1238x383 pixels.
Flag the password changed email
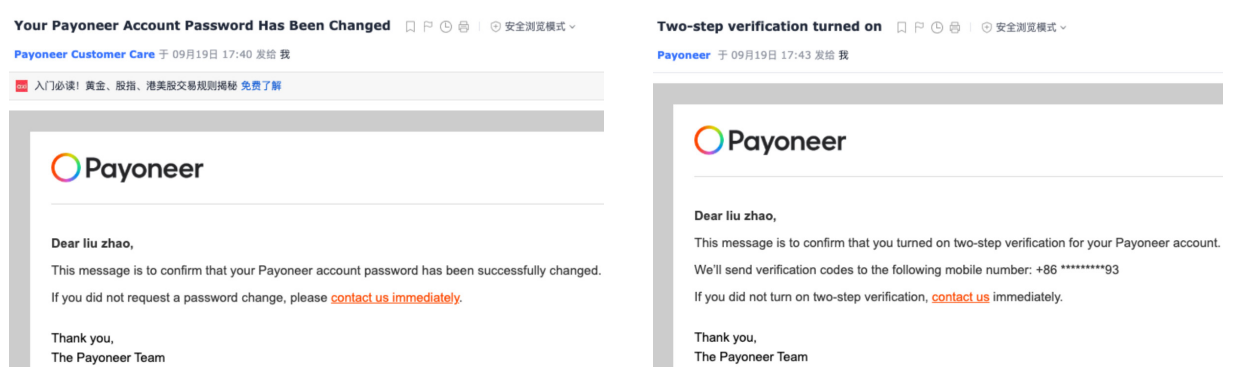point(428,27)
